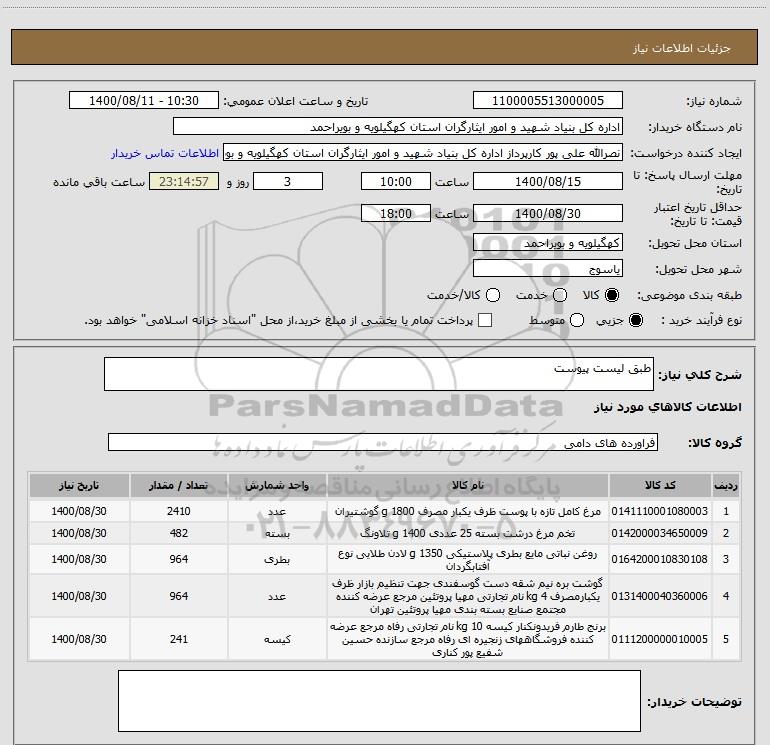Click the جزئیات اطلاعات نیاز header title
The image size is (770, 745).
682,48
